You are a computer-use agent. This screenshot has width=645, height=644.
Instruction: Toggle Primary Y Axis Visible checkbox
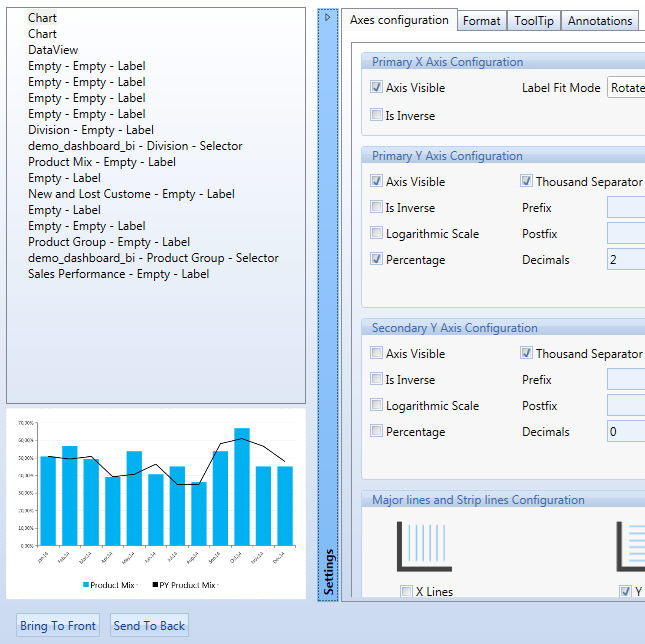click(x=376, y=181)
